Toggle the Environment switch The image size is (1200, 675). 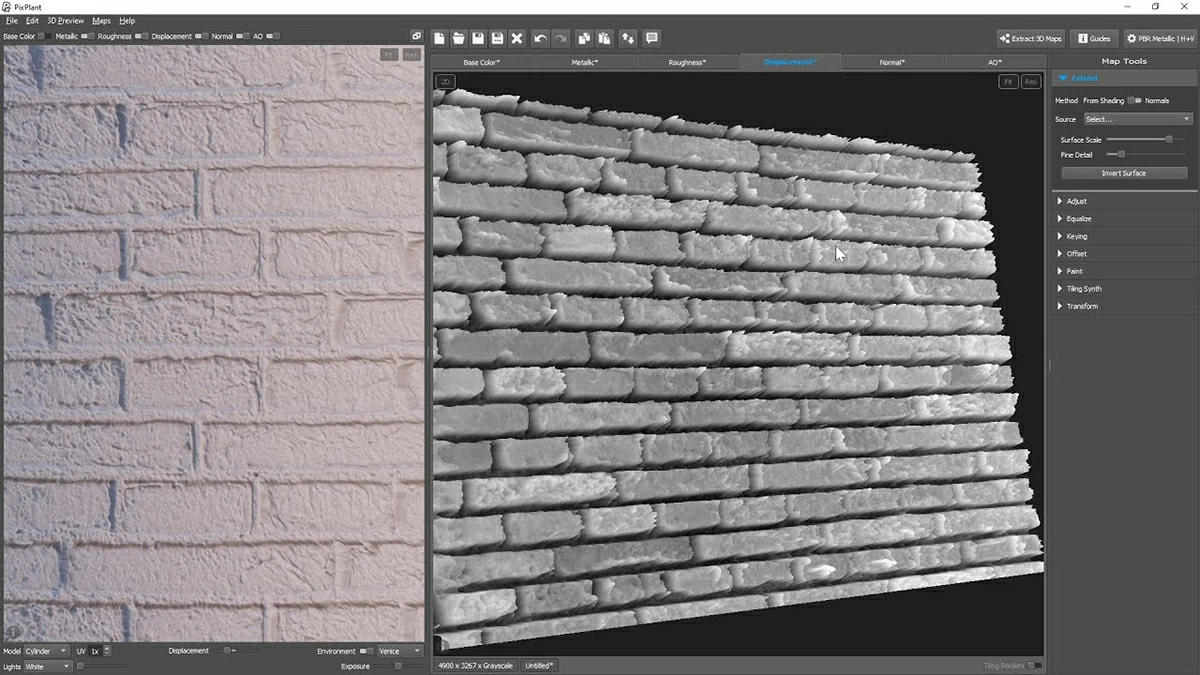point(366,651)
